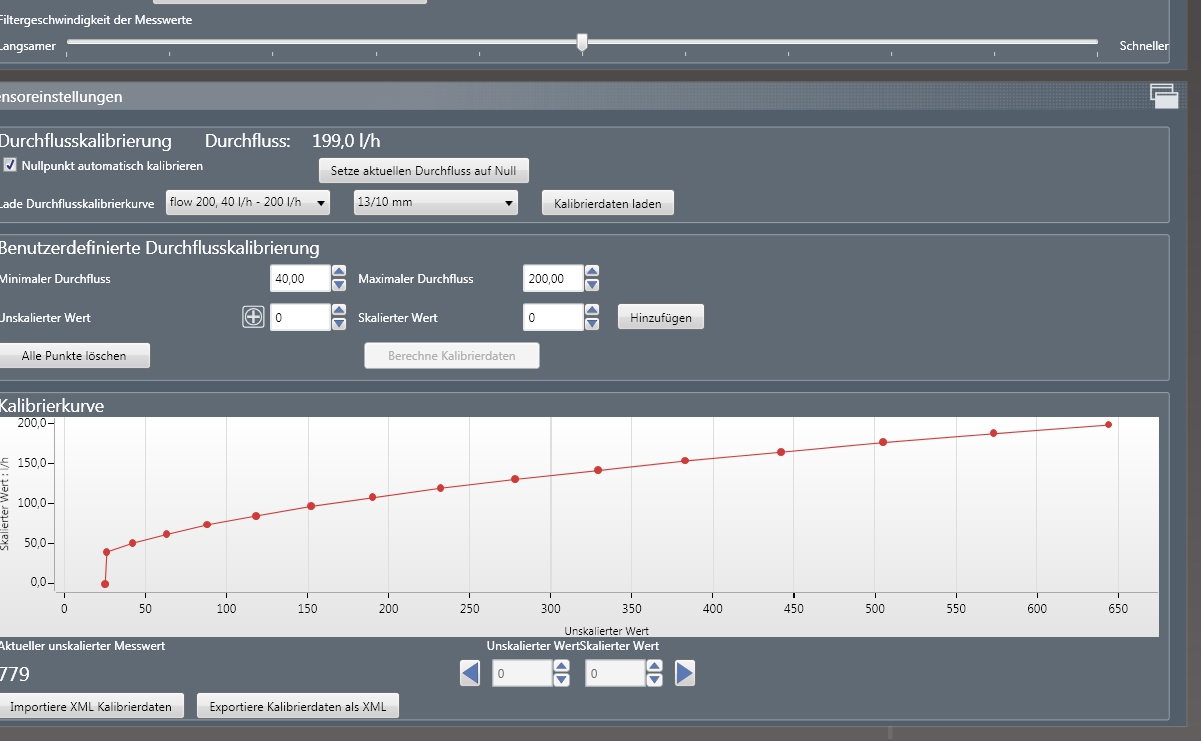Click the Hinzufügen button
The width and height of the screenshot is (1201, 741).
pyautogui.click(x=661, y=317)
